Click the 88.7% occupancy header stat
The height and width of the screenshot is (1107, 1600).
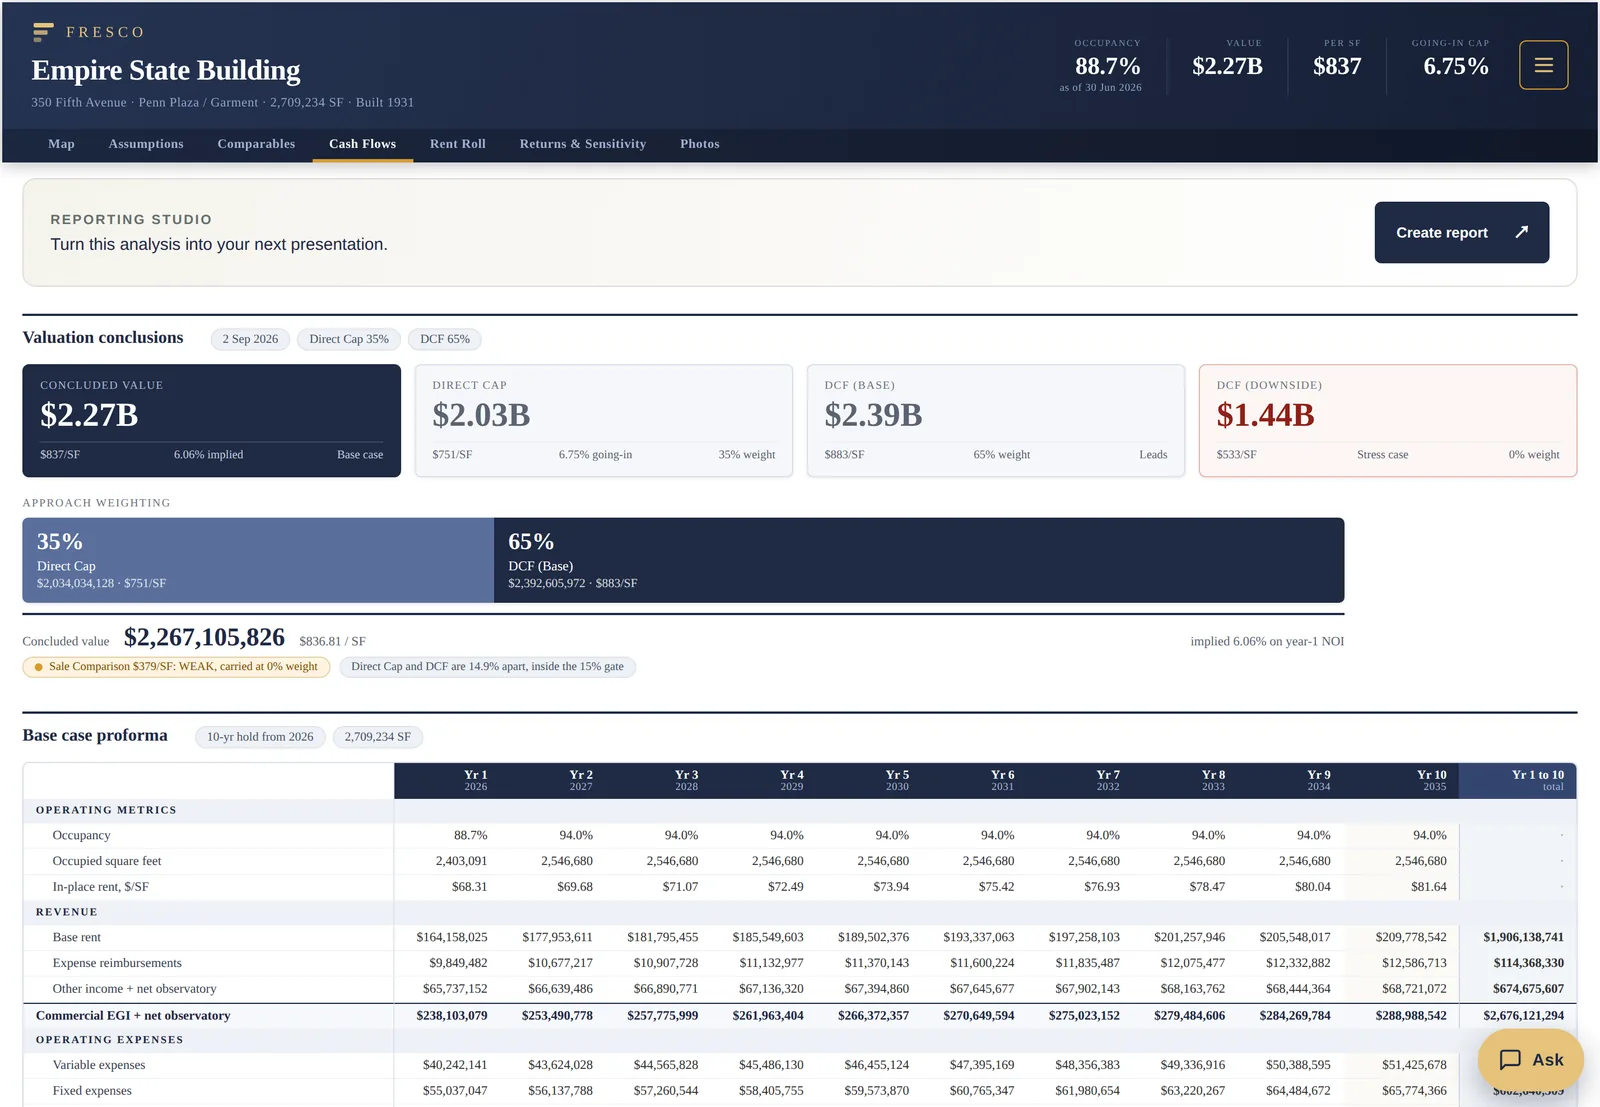point(1107,66)
